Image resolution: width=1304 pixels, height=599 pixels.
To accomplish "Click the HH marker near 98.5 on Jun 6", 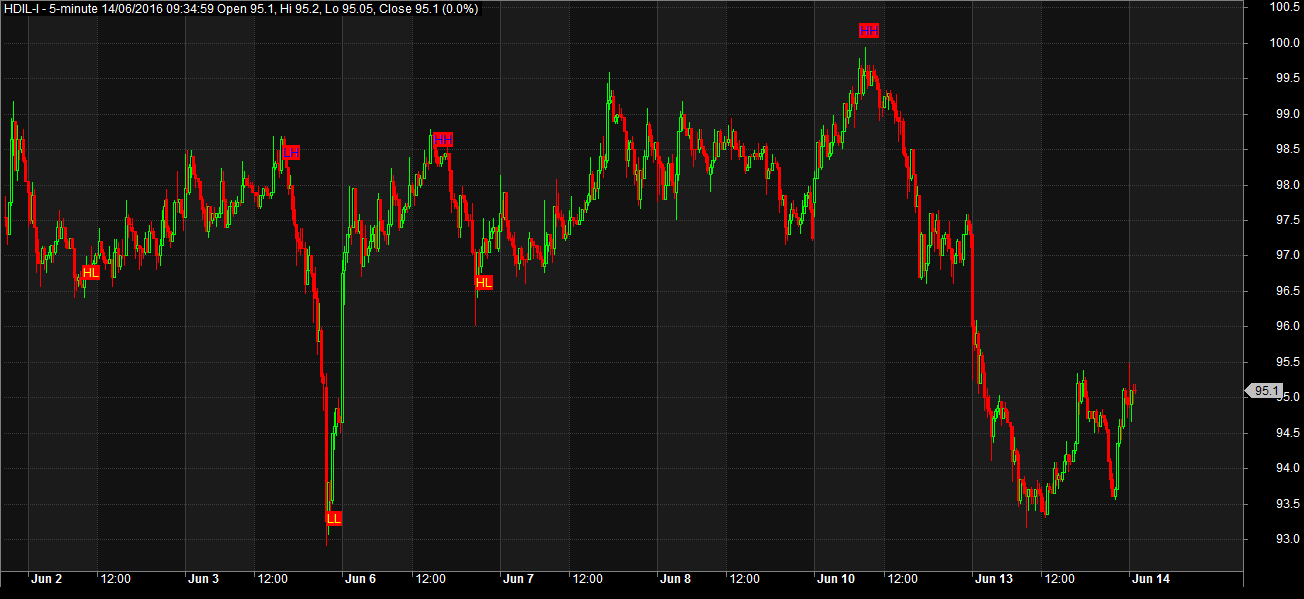I will click(443, 140).
